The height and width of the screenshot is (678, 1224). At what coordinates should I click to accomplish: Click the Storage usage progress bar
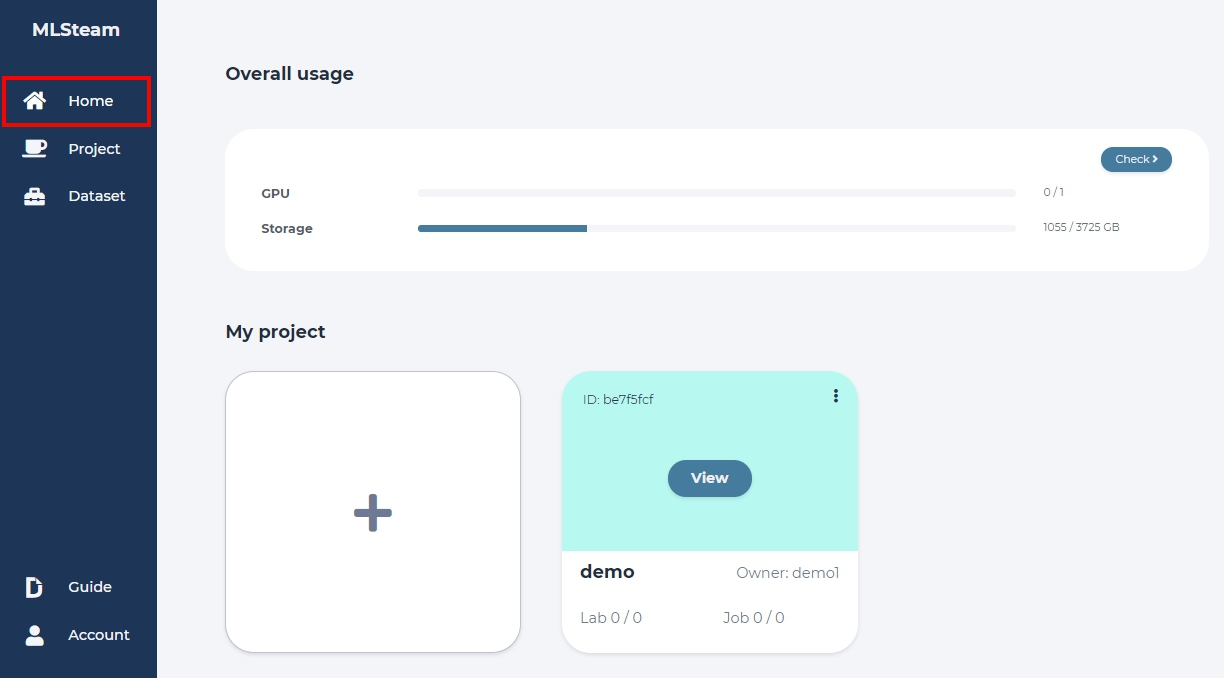(x=717, y=228)
